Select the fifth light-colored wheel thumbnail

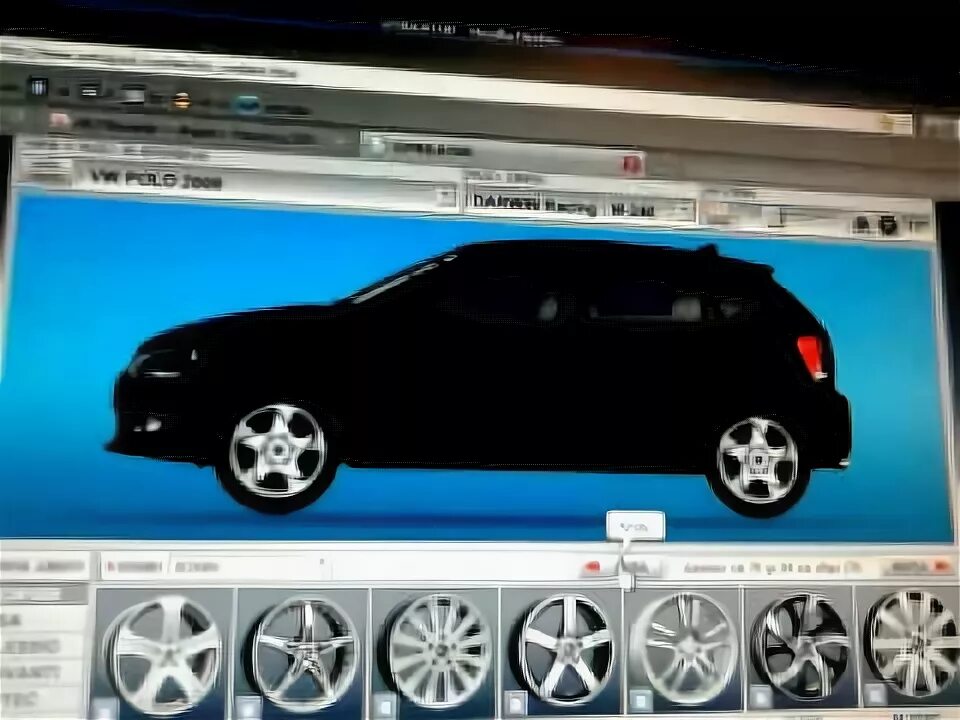click(x=683, y=648)
